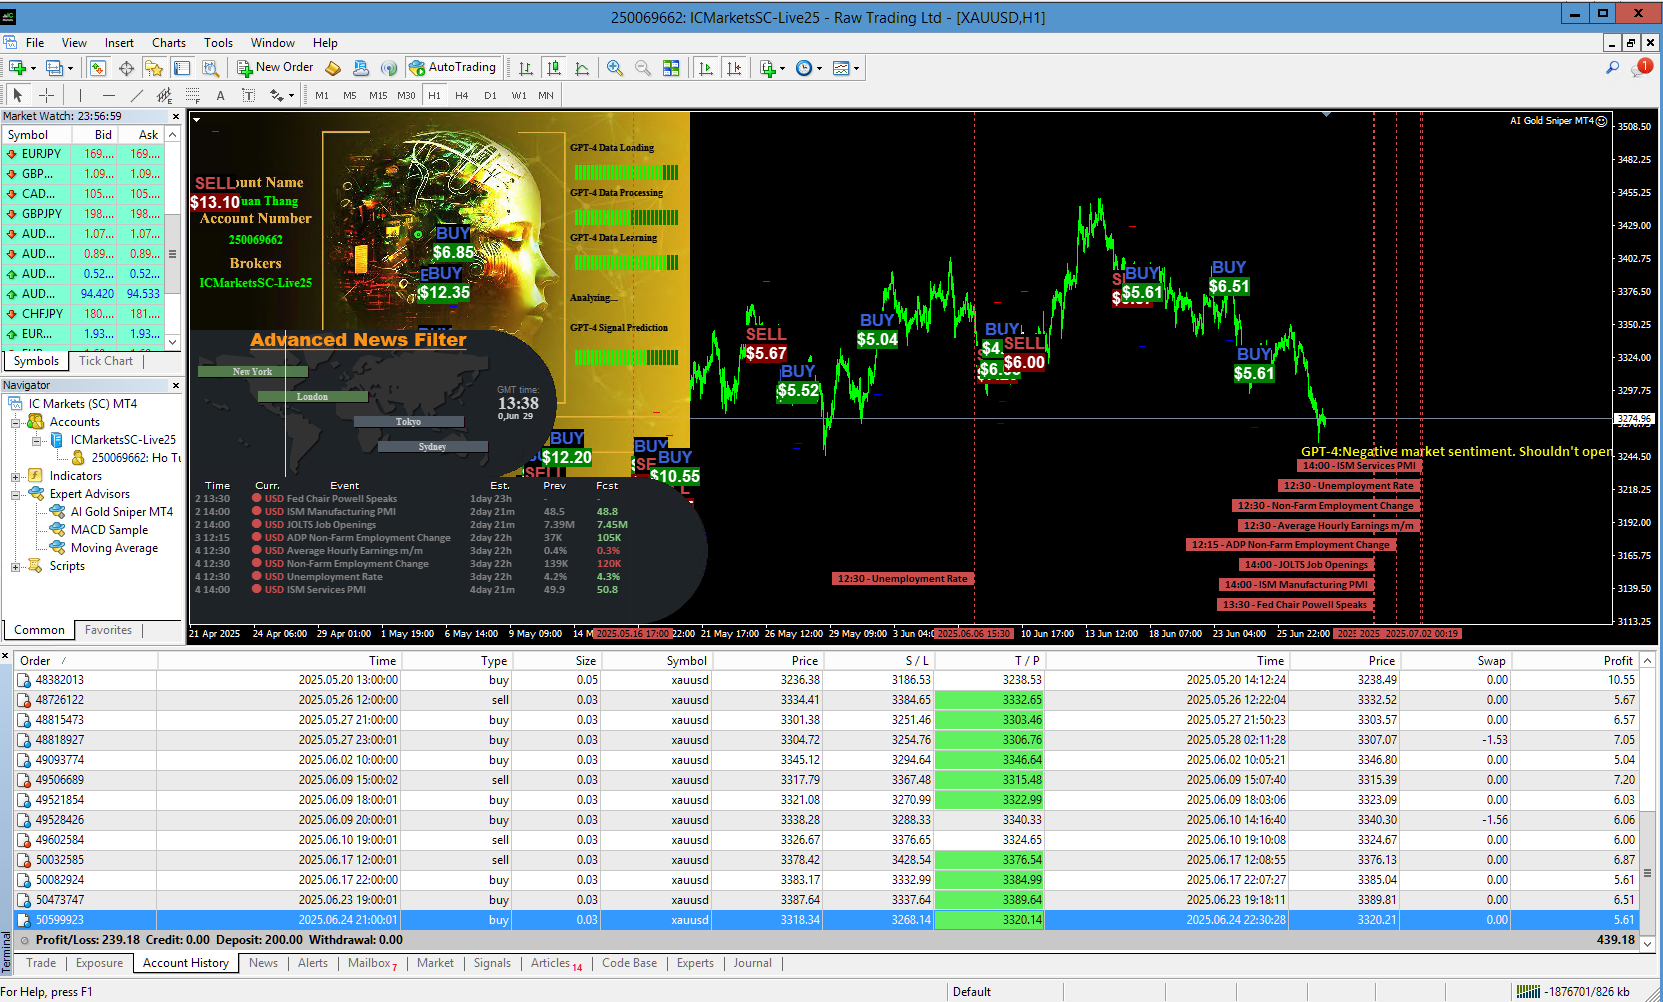Switch to the Journal terminal tab

[752, 963]
